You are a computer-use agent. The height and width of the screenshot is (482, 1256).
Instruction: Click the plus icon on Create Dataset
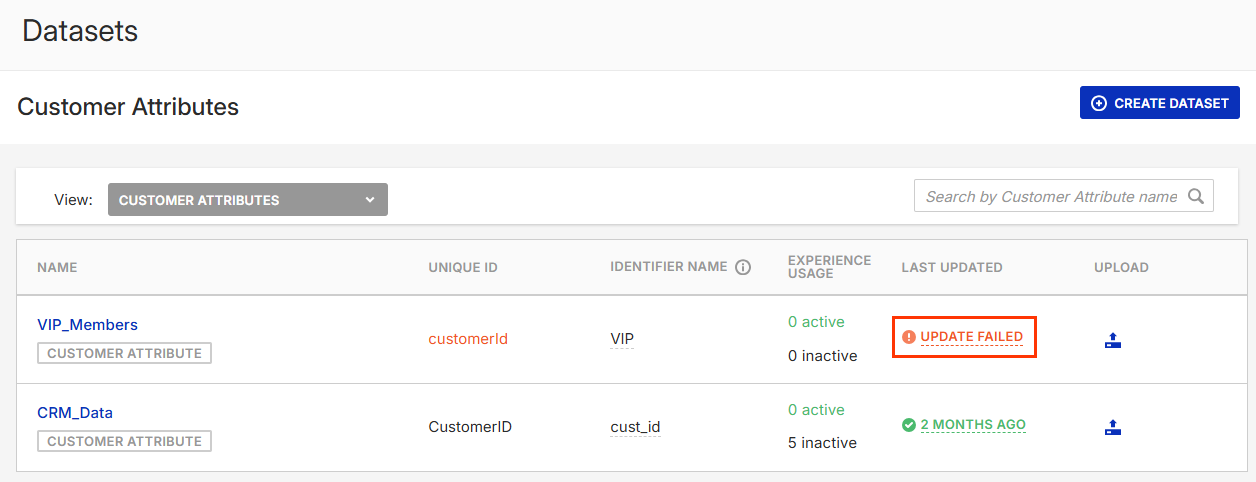[1099, 103]
